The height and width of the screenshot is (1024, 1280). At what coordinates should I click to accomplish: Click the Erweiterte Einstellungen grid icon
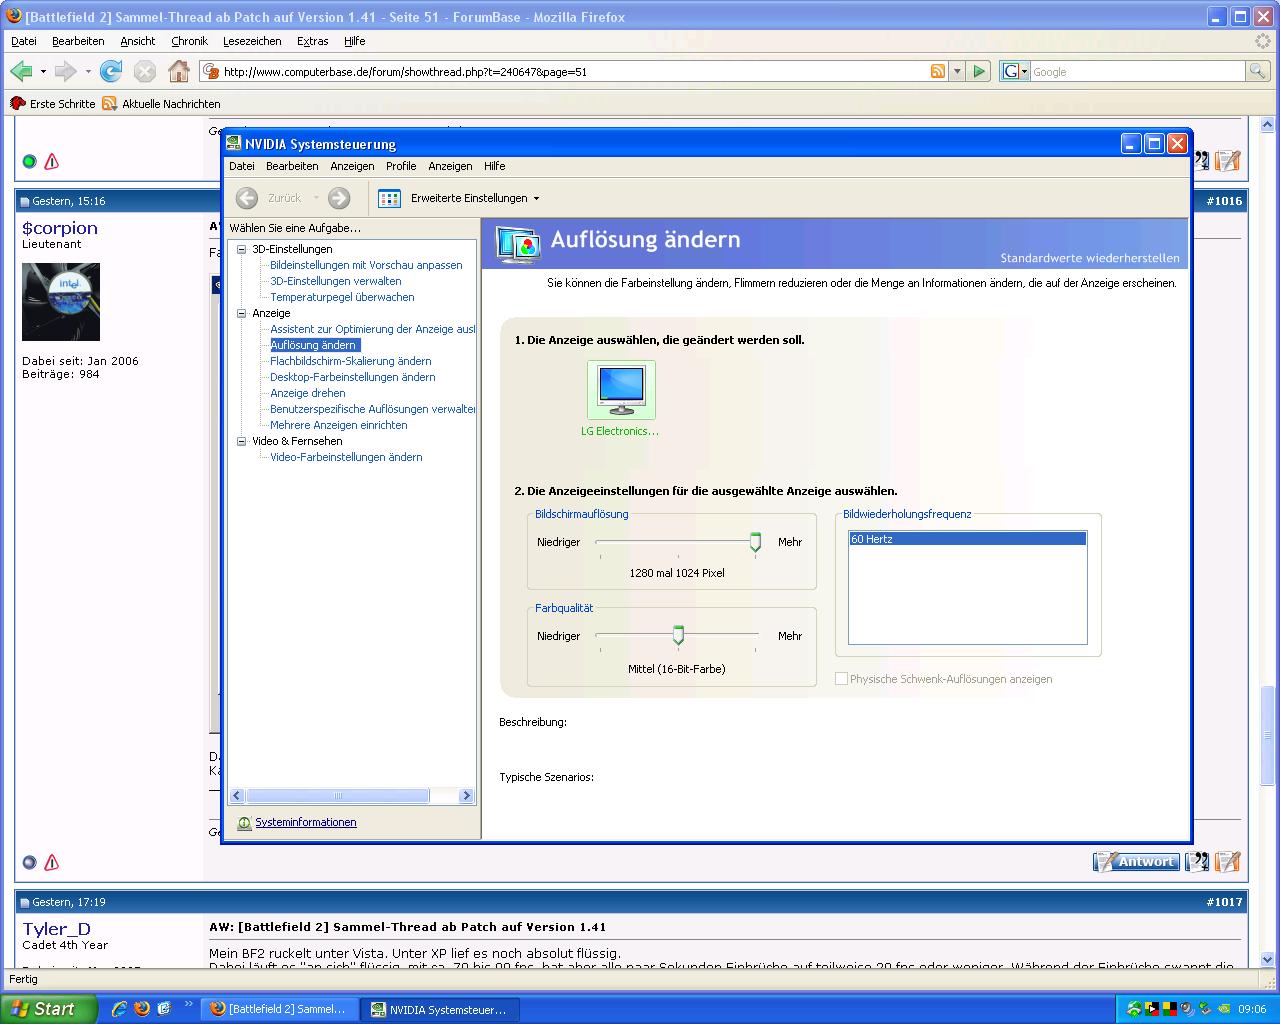[389, 198]
